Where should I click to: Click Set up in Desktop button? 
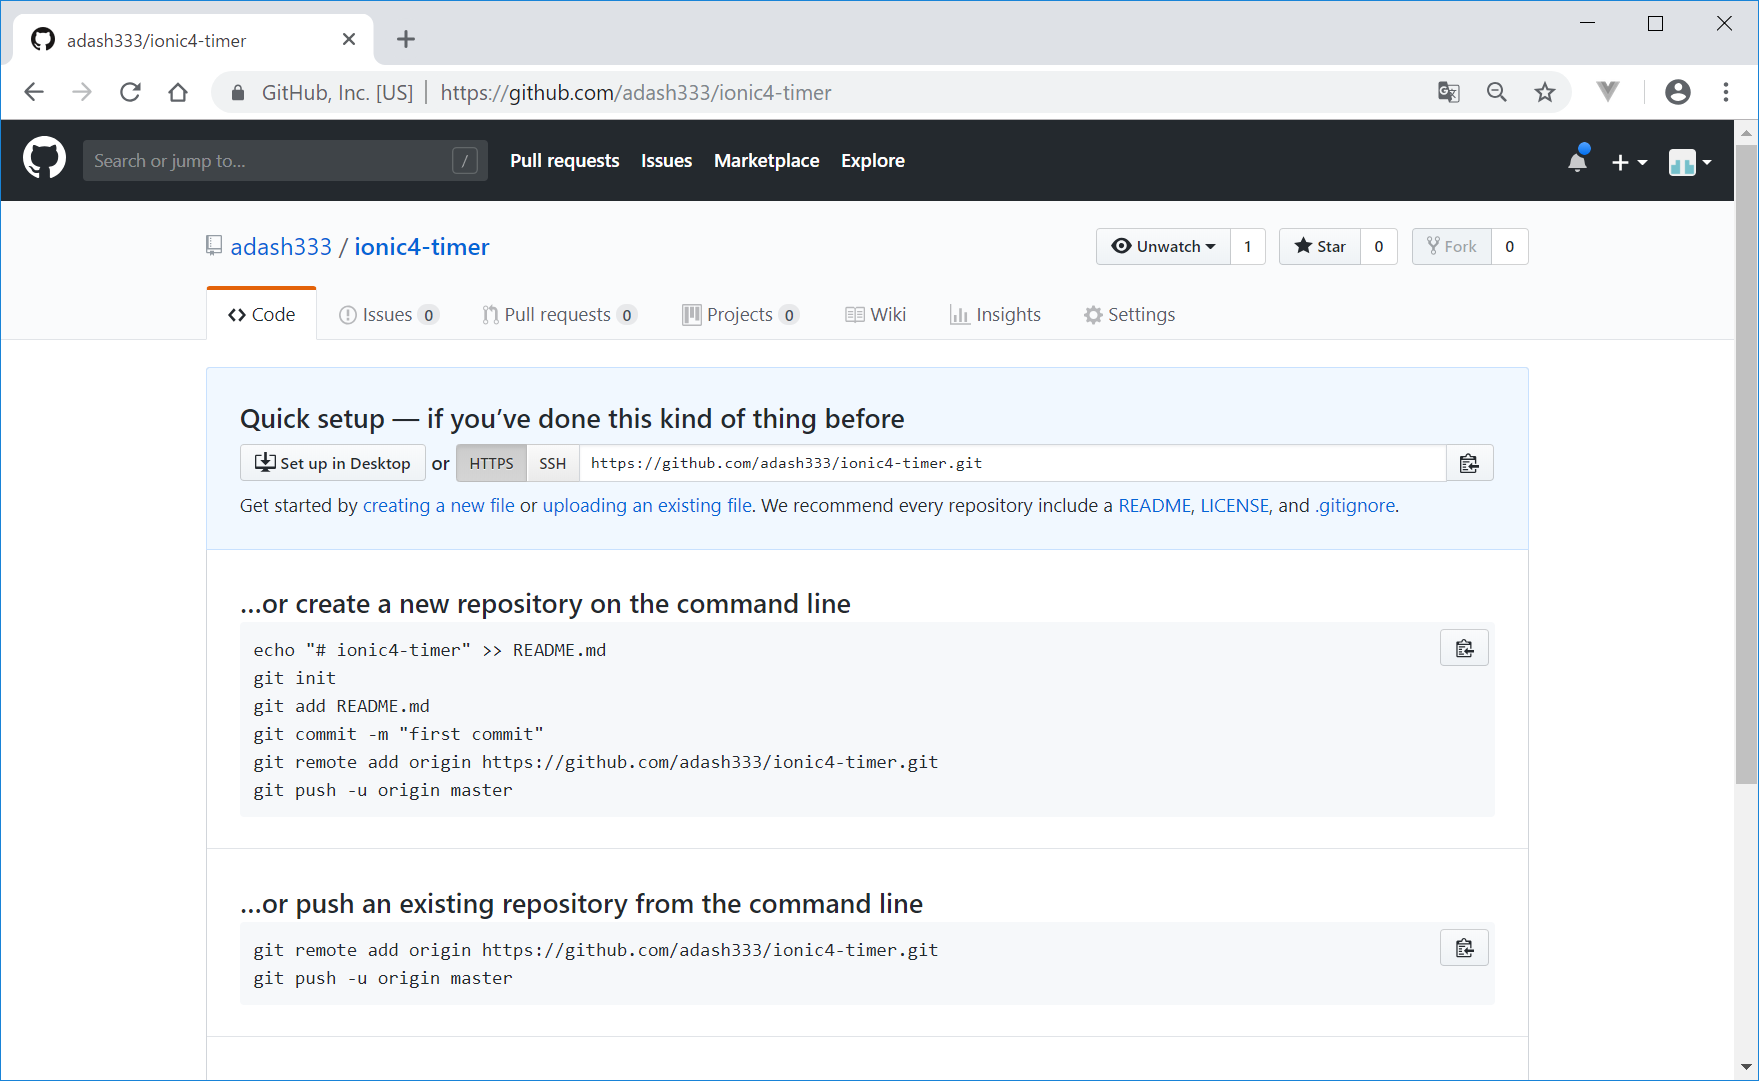333,463
